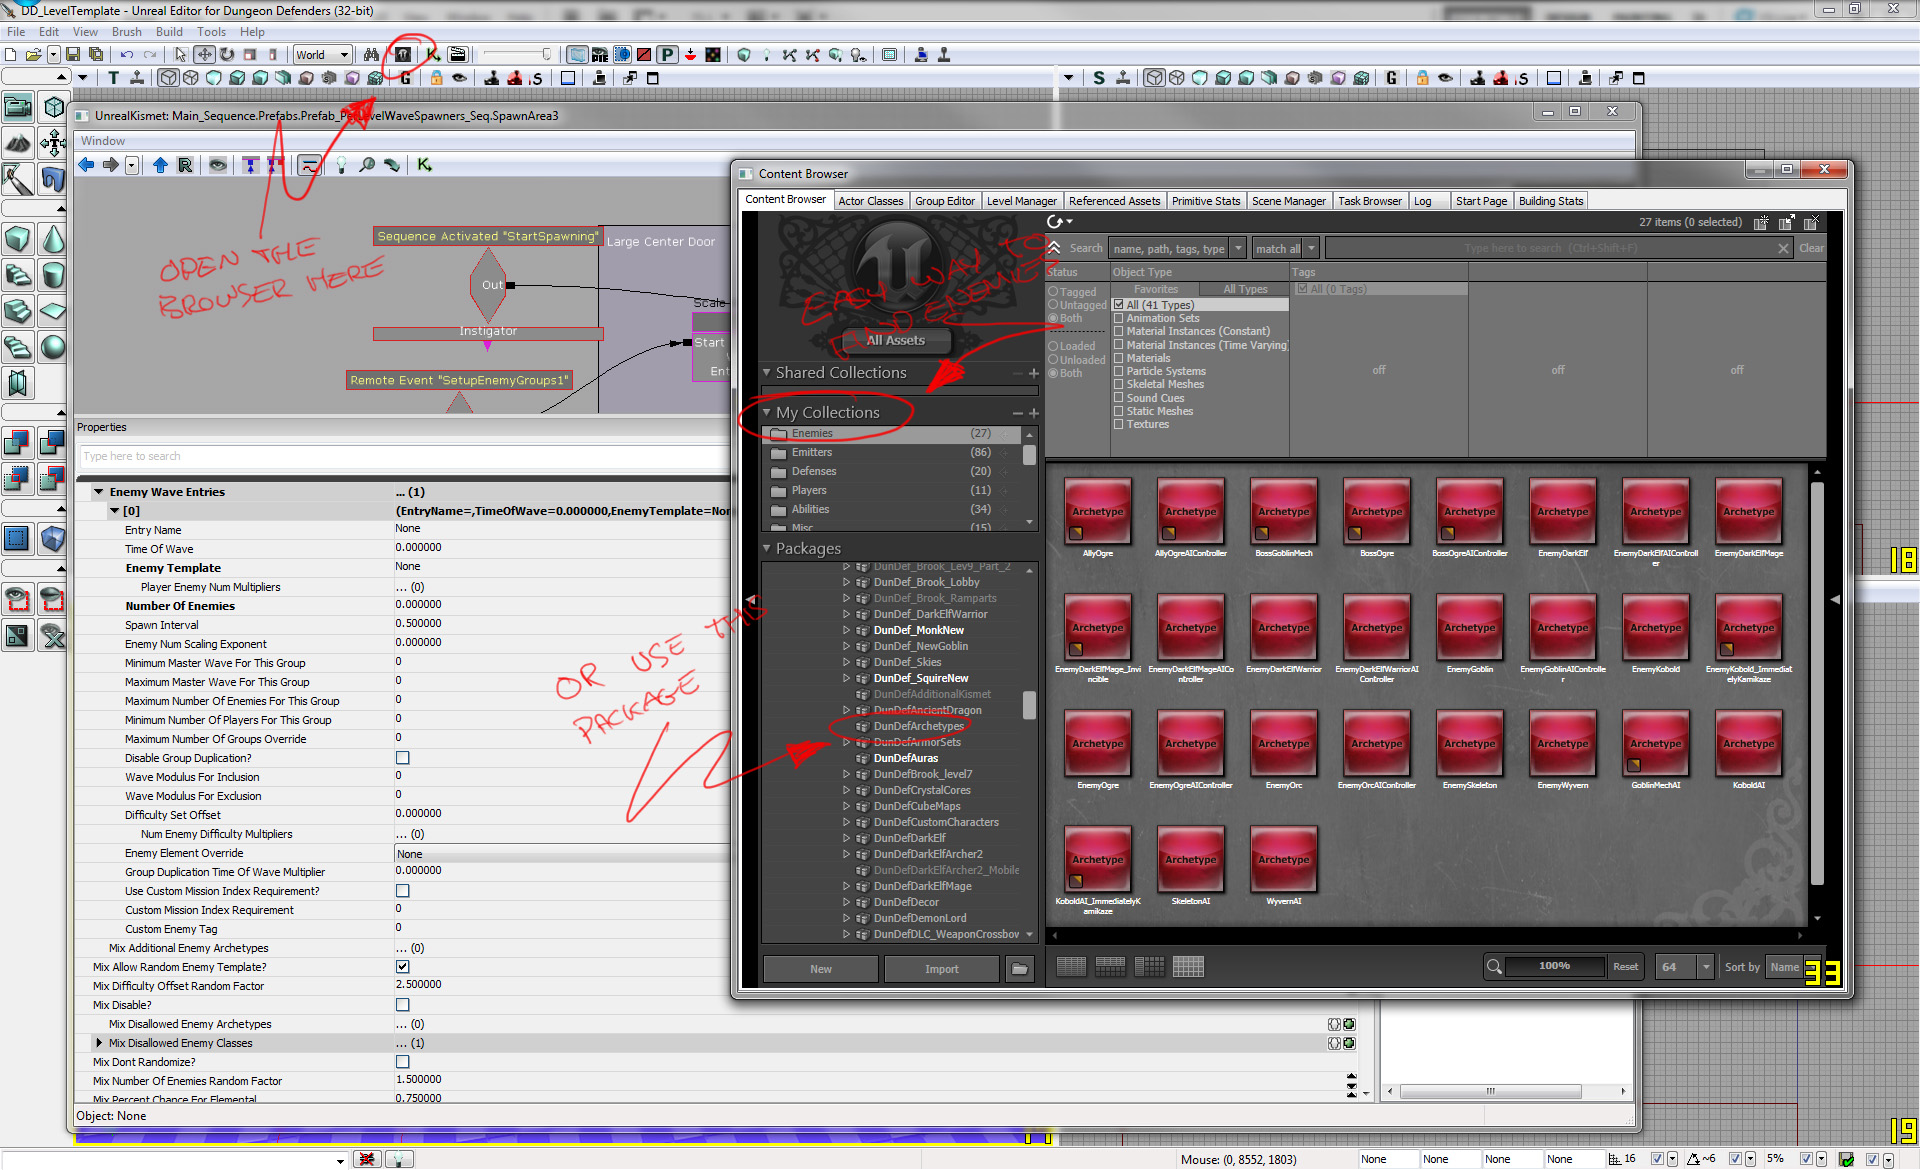Viewport: 1920px width, 1170px height.
Task: Expand the DunDef_MonkNew package tree node
Action: pos(846,630)
